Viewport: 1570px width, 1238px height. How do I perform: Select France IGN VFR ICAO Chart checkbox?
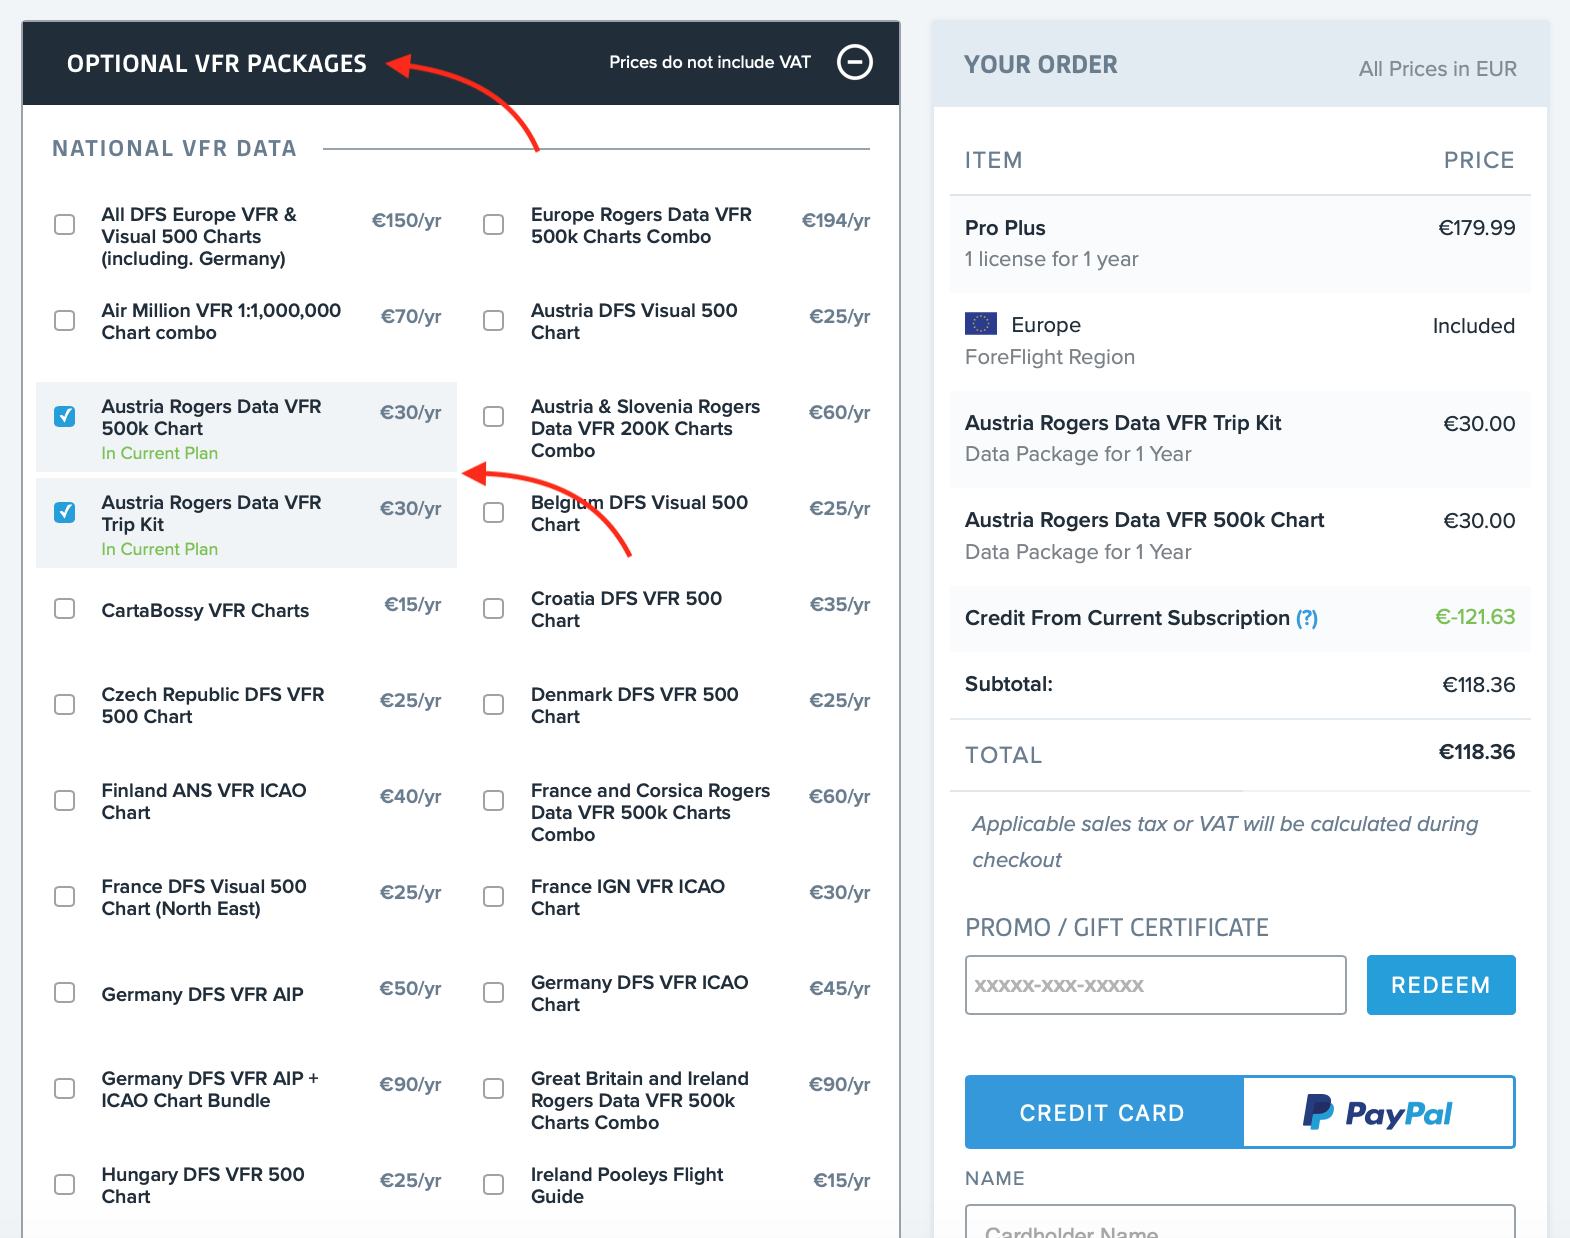pos(494,896)
